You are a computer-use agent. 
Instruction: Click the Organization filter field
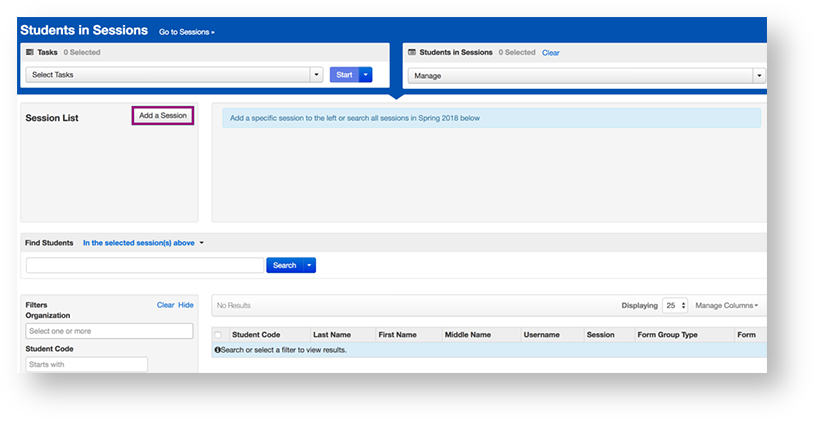[109, 331]
